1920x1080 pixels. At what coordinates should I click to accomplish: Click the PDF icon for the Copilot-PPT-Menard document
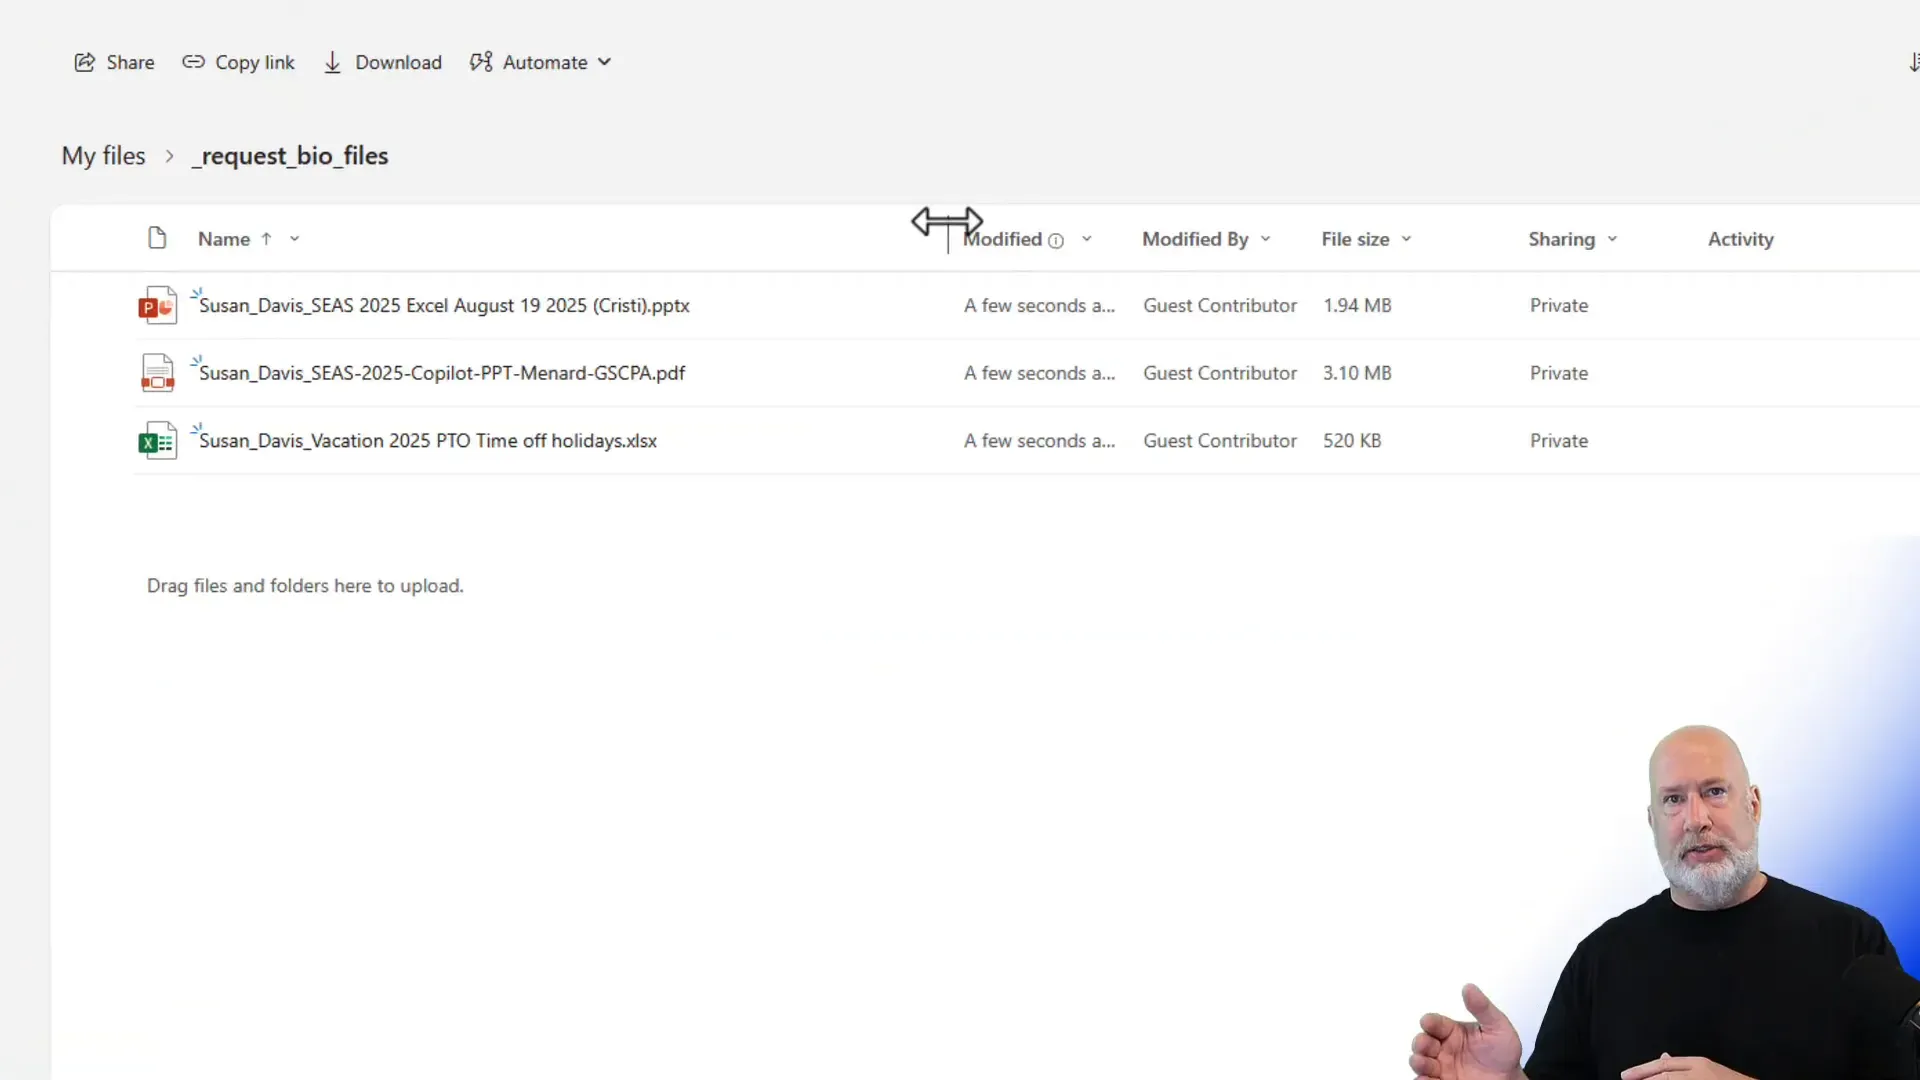click(x=156, y=372)
